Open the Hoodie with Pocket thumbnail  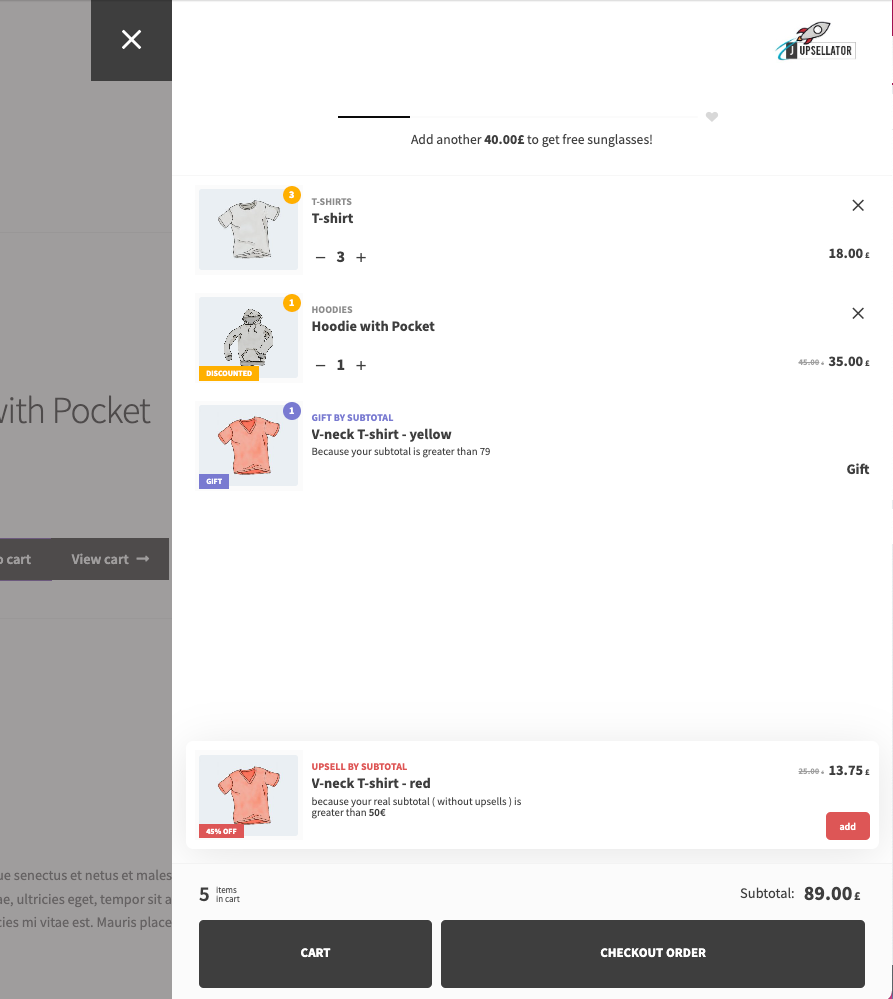(248, 338)
